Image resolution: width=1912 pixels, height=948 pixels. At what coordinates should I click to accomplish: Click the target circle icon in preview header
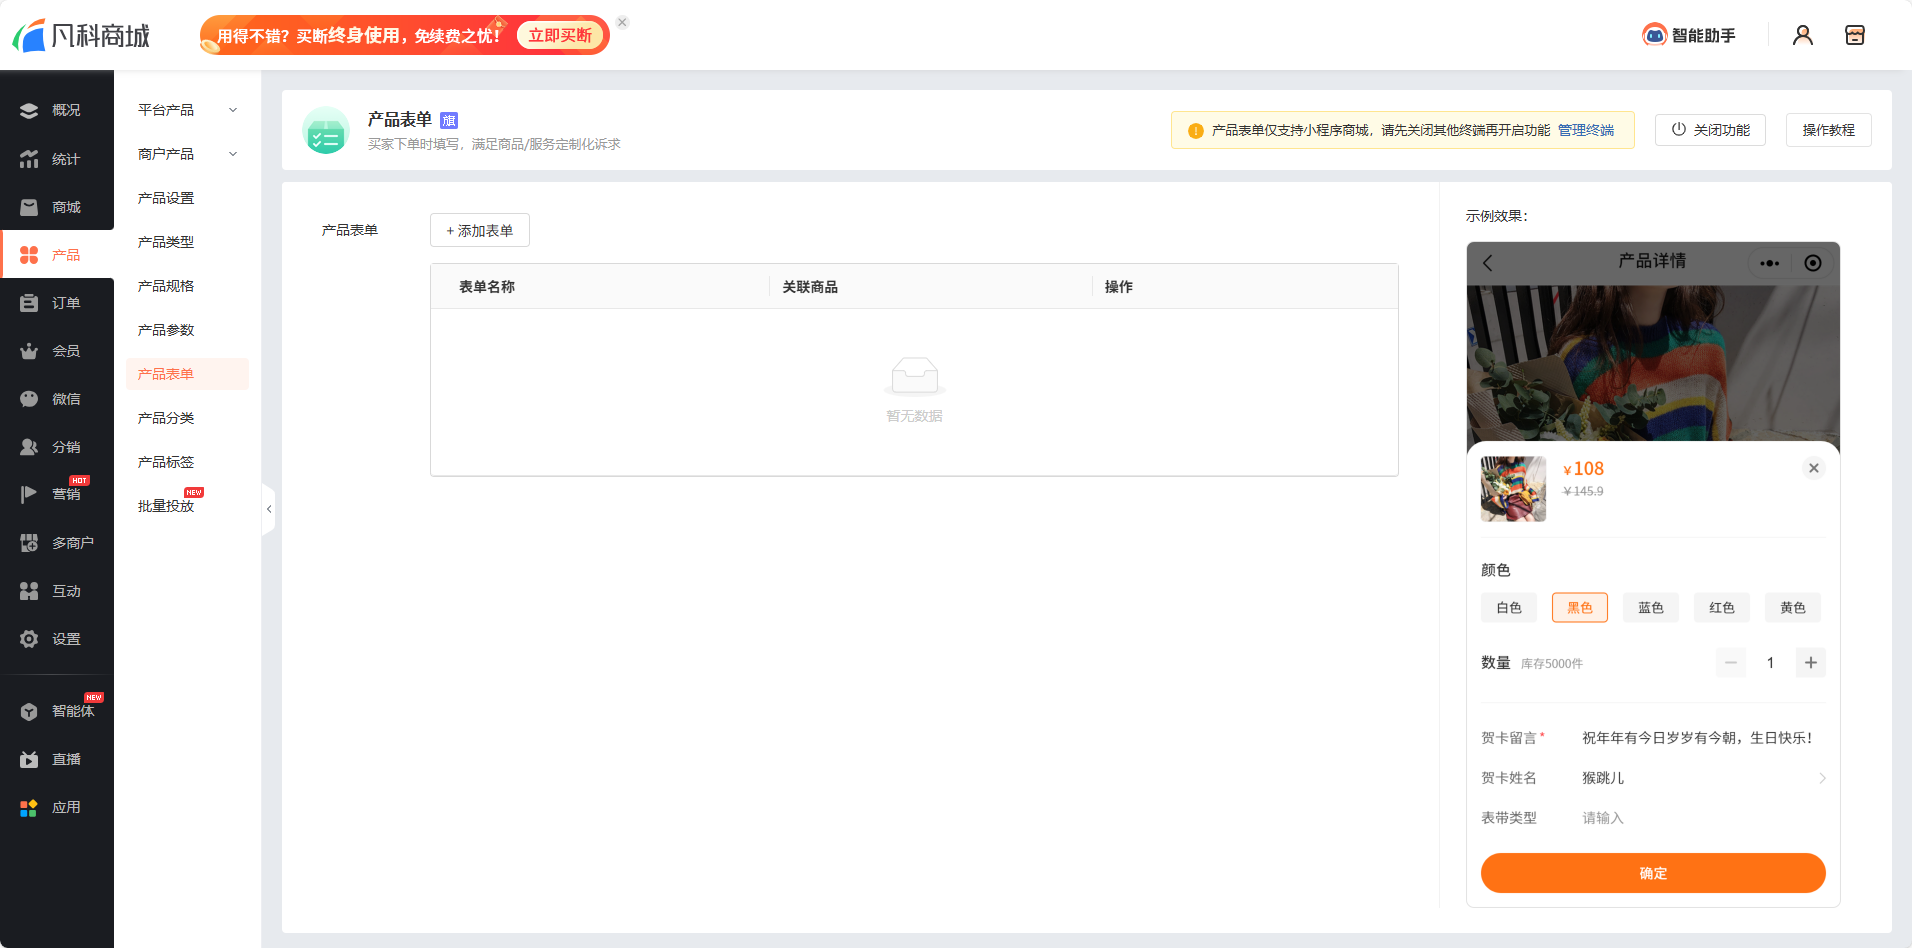(x=1813, y=263)
